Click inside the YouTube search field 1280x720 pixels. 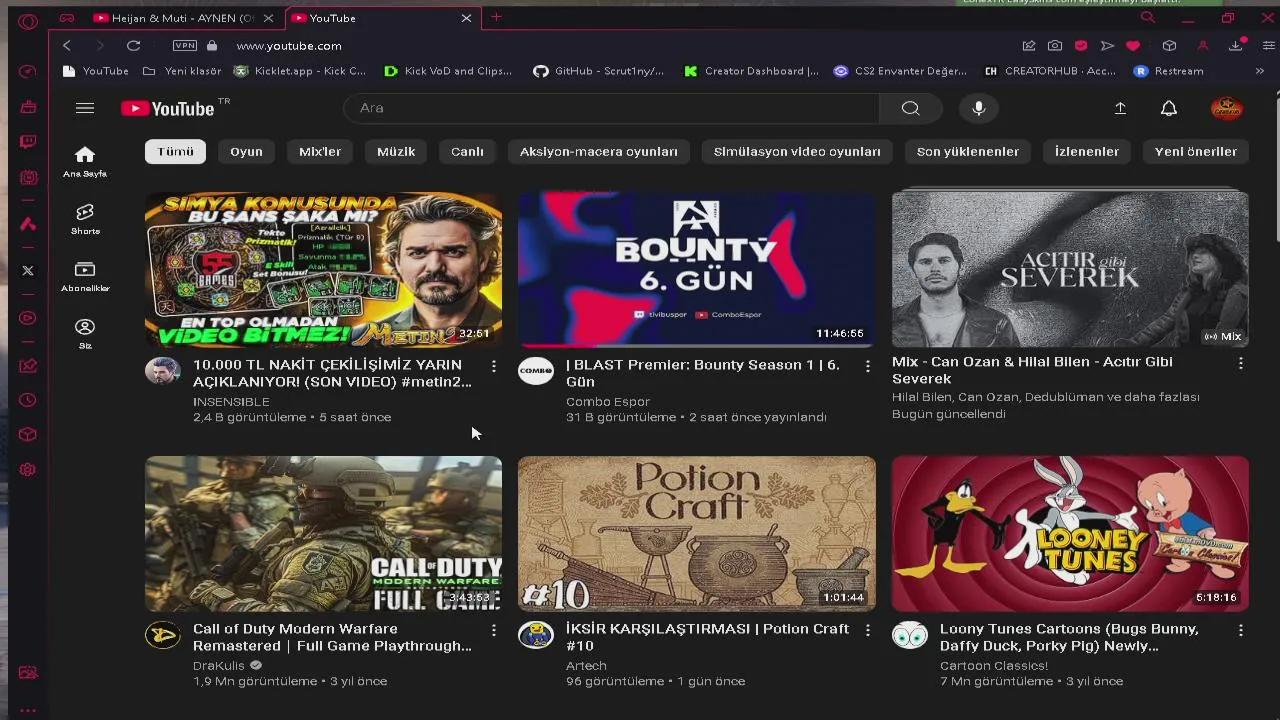tap(610, 108)
